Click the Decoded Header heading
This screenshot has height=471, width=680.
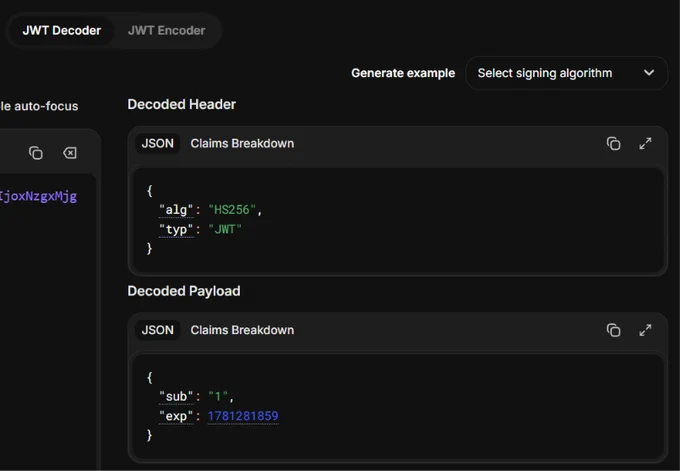(182, 105)
